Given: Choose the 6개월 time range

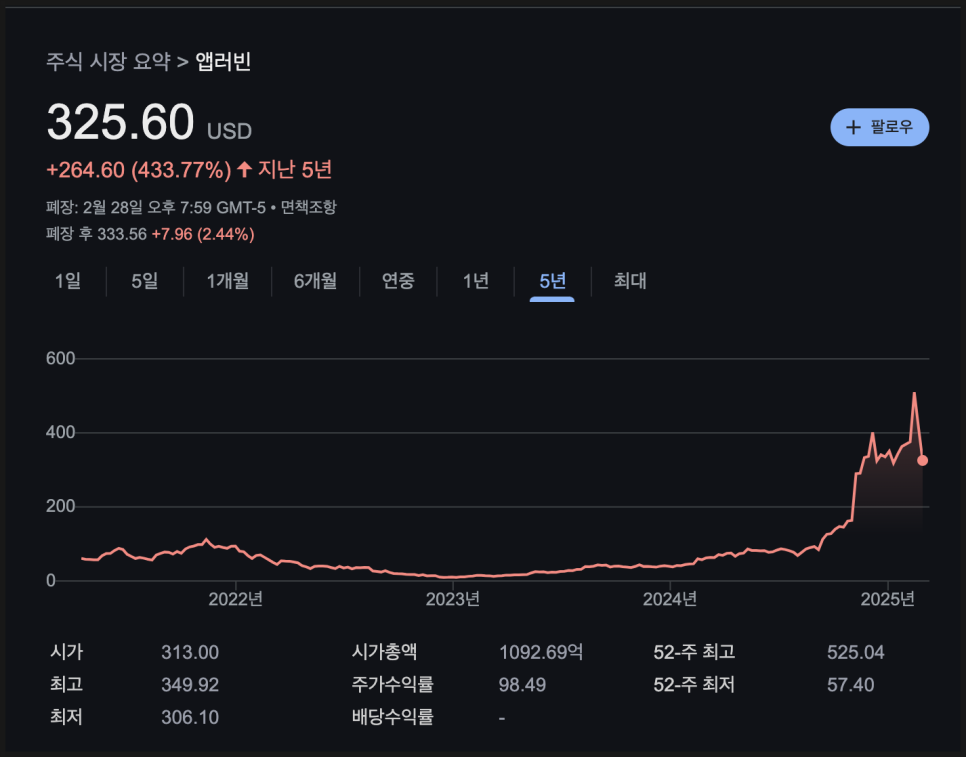Looking at the screenshot, I should [315, 281].
